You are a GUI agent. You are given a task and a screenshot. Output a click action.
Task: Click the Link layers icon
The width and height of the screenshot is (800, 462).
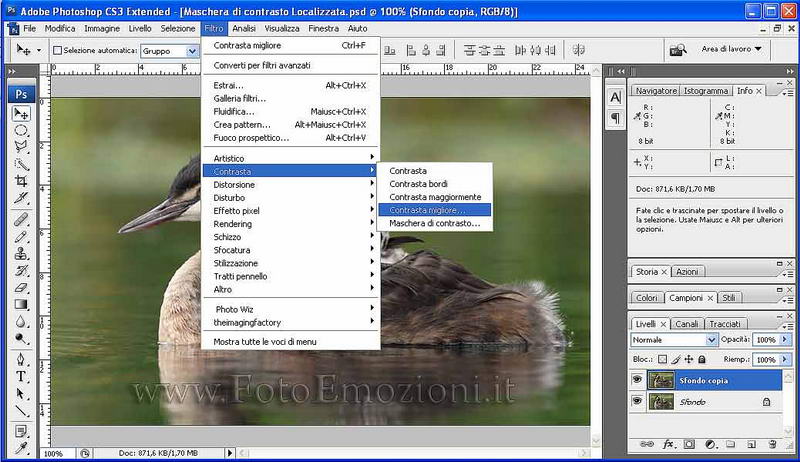click(x=647, y=444)
